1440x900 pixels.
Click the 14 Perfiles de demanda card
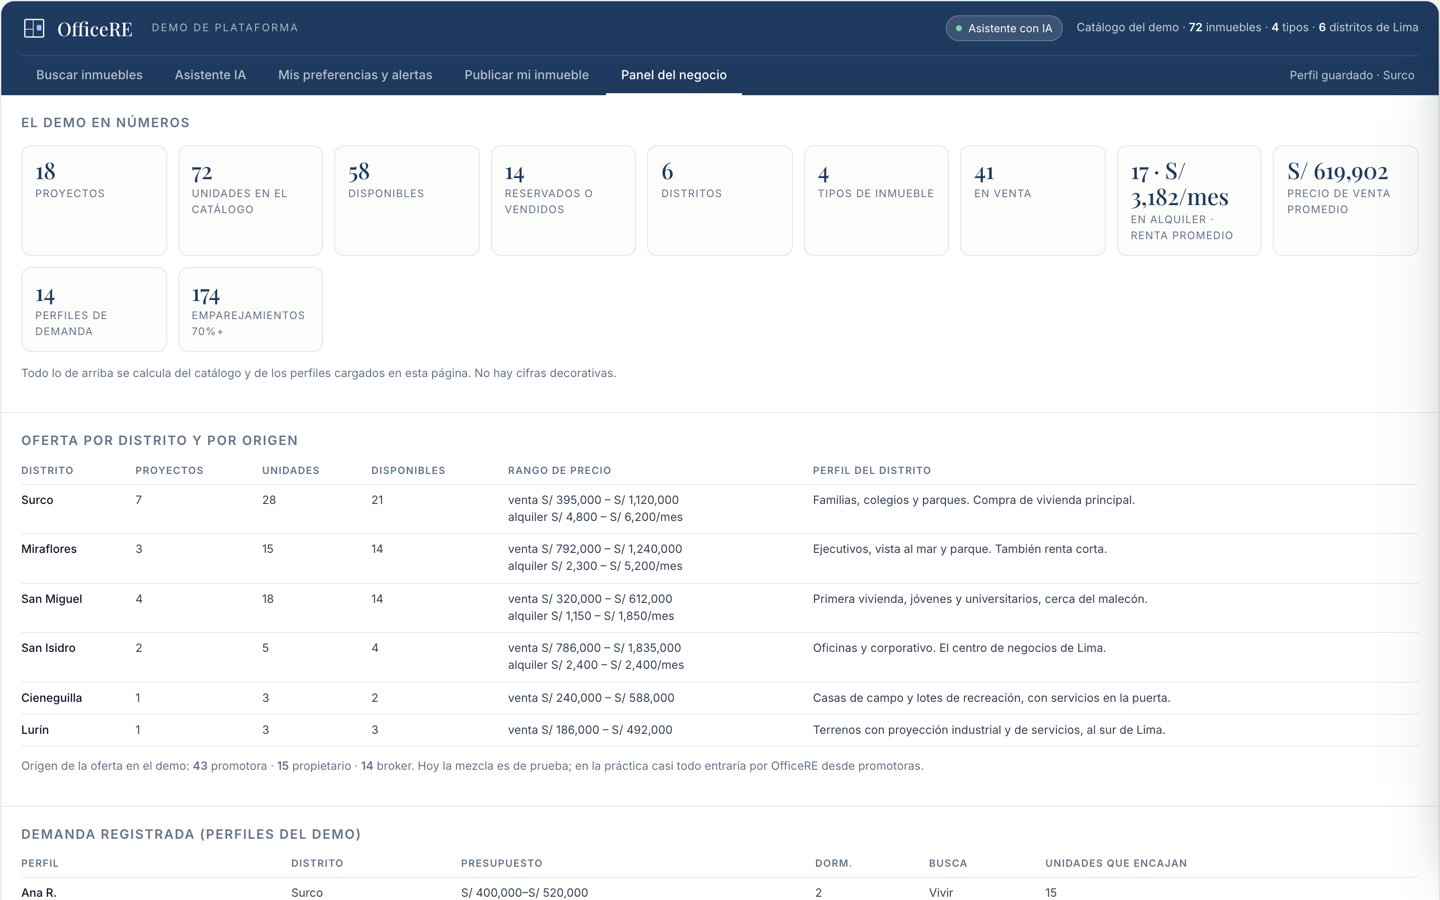tap(94, 309)
